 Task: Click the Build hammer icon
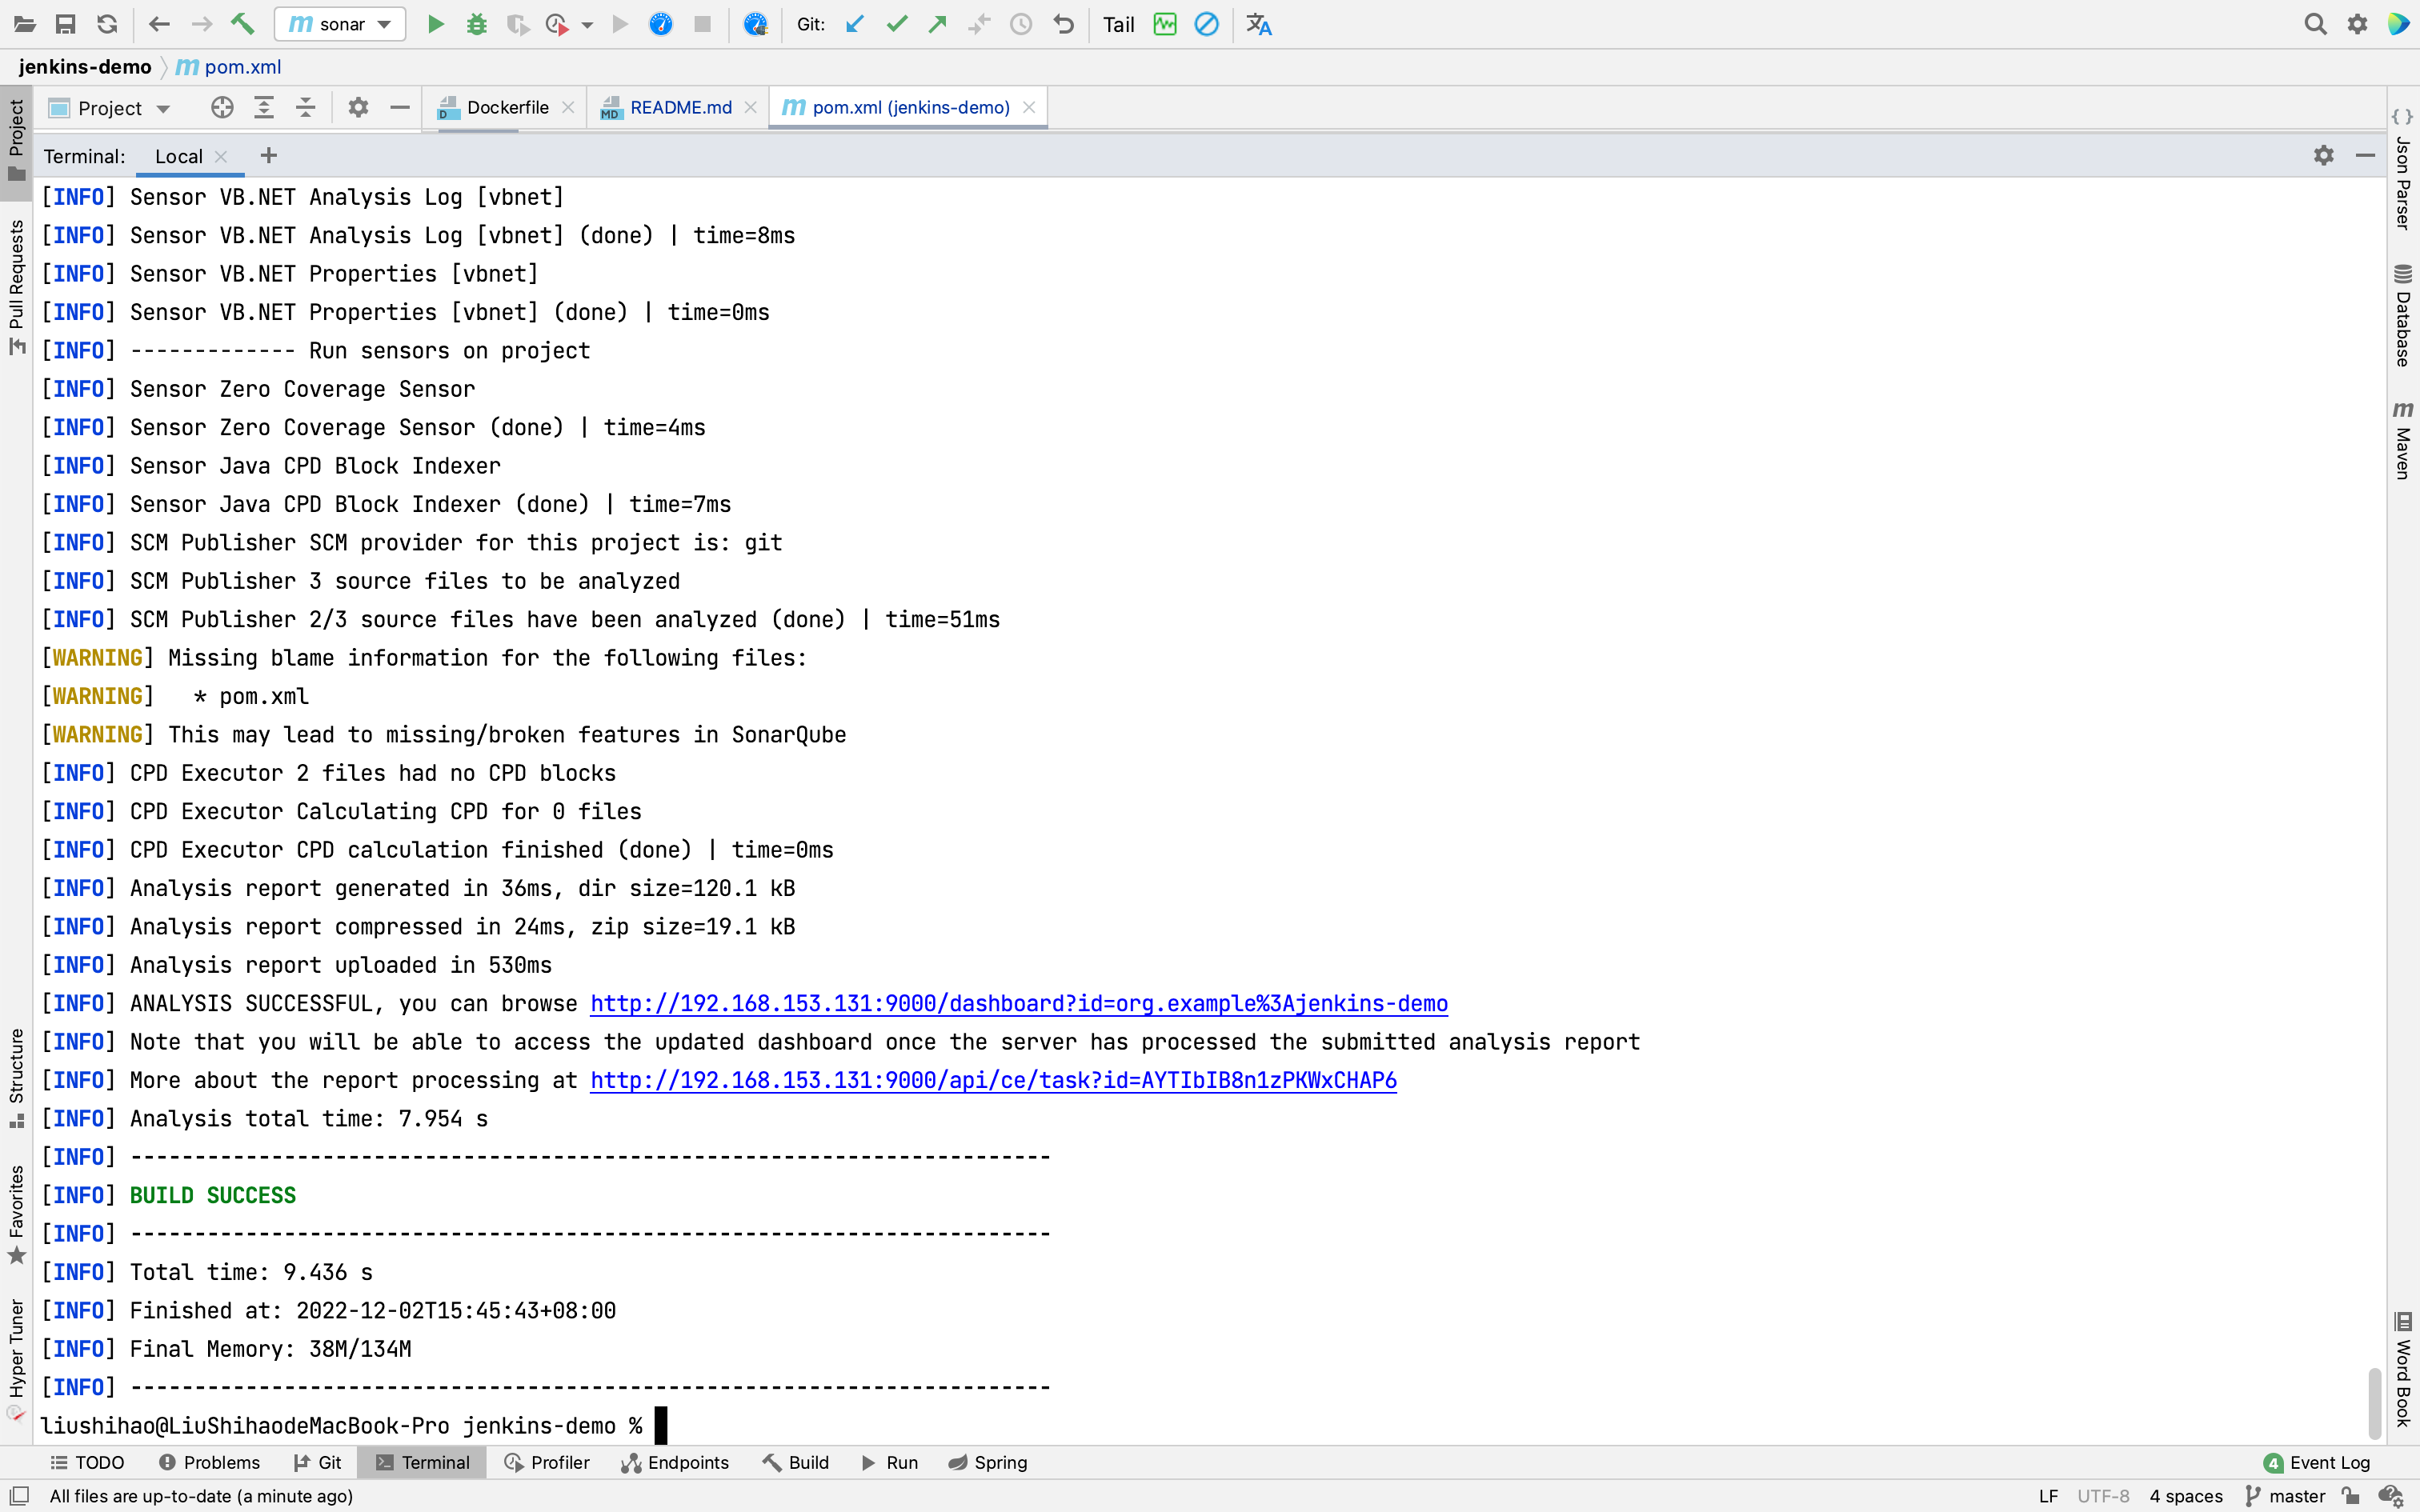(243, 24)
